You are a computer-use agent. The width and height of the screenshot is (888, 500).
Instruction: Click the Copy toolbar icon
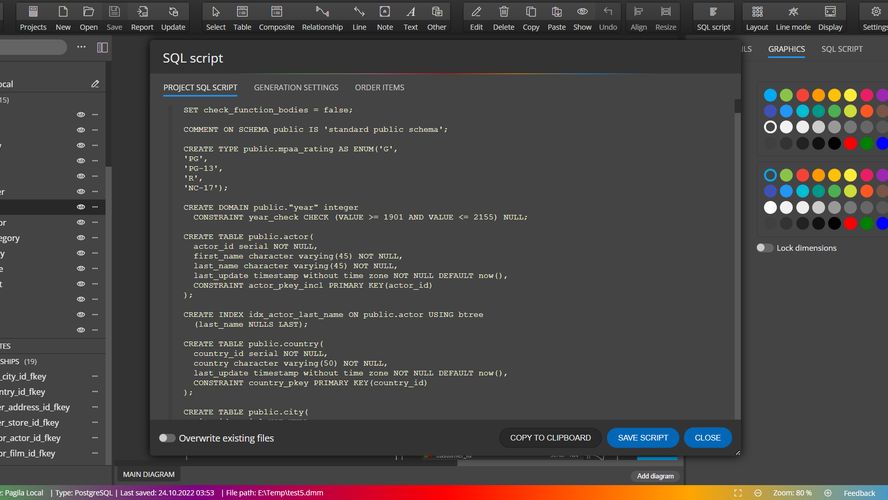click(x=531, y=18)
